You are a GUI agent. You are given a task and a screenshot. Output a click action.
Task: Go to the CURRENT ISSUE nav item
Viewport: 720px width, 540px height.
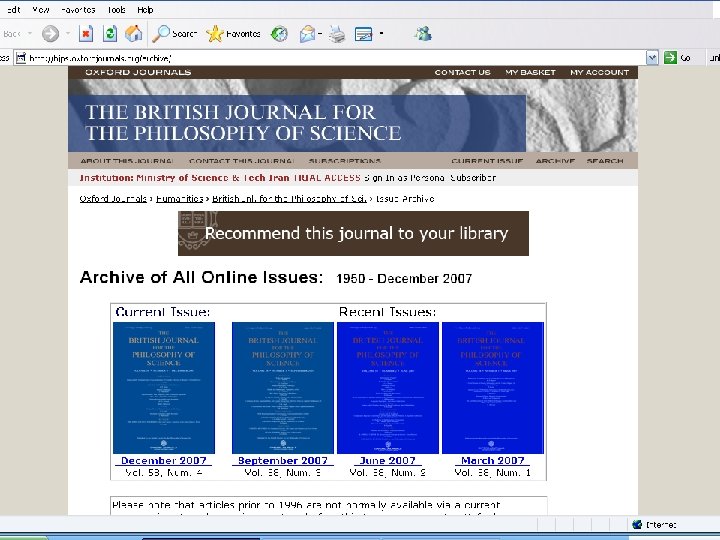487,161
